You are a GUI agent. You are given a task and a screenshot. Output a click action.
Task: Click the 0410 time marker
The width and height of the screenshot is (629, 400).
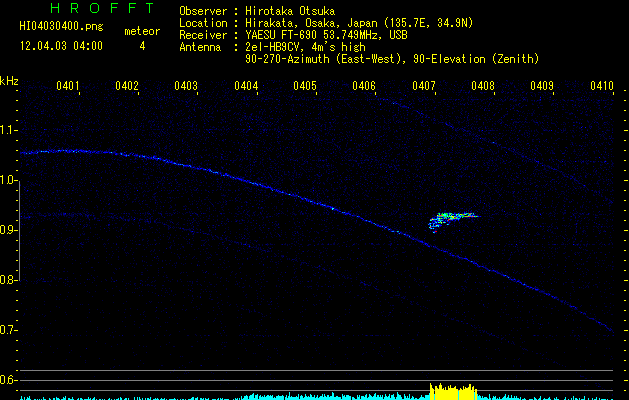coord(602,86)
